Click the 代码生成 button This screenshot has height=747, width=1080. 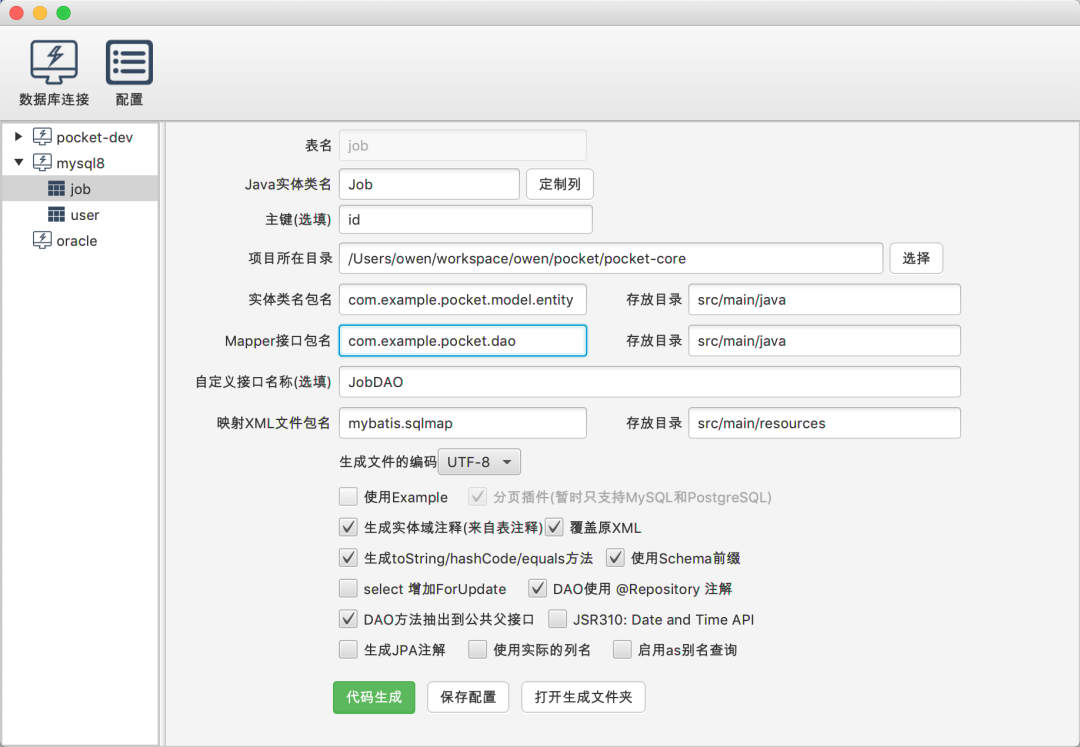point(373,697)
